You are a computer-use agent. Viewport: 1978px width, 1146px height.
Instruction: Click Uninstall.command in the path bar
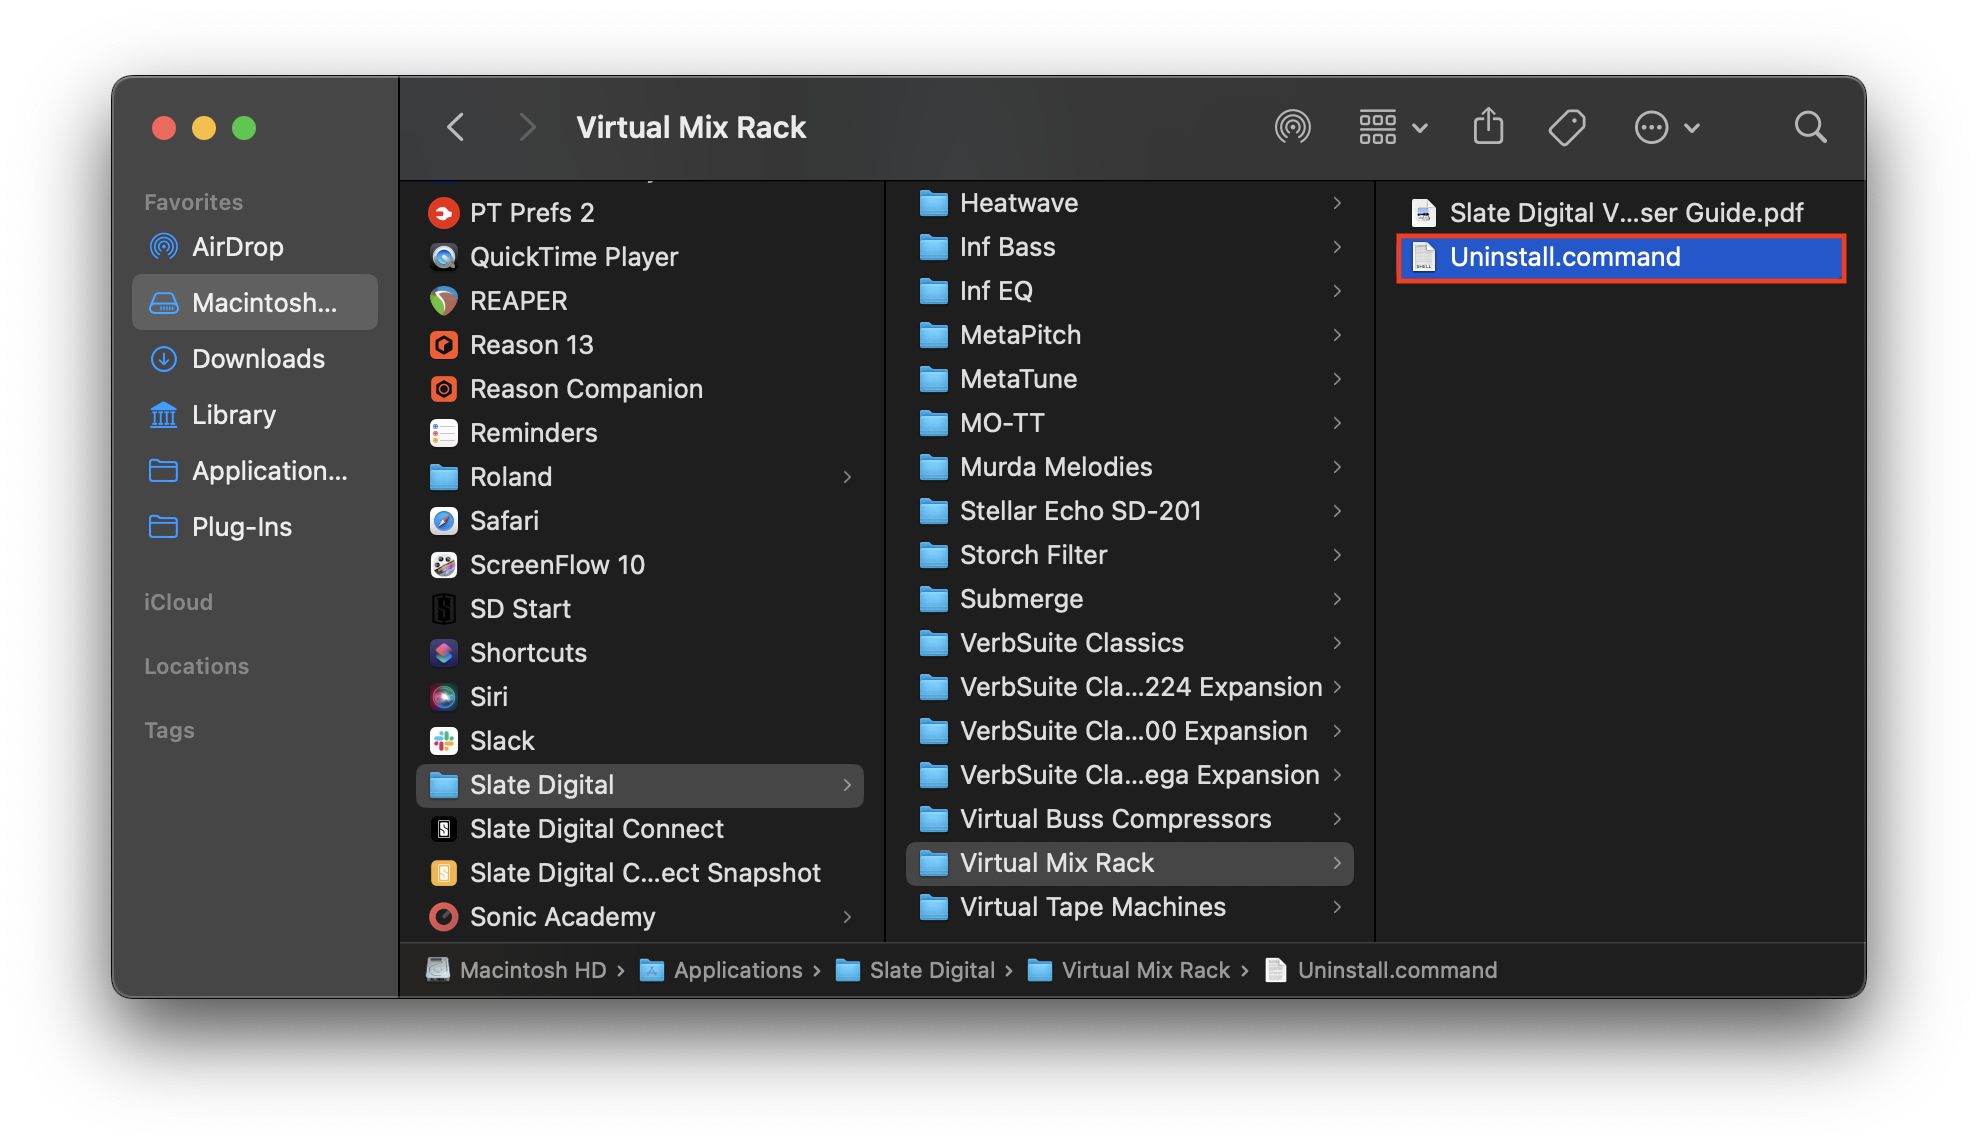coord(1381,970)
